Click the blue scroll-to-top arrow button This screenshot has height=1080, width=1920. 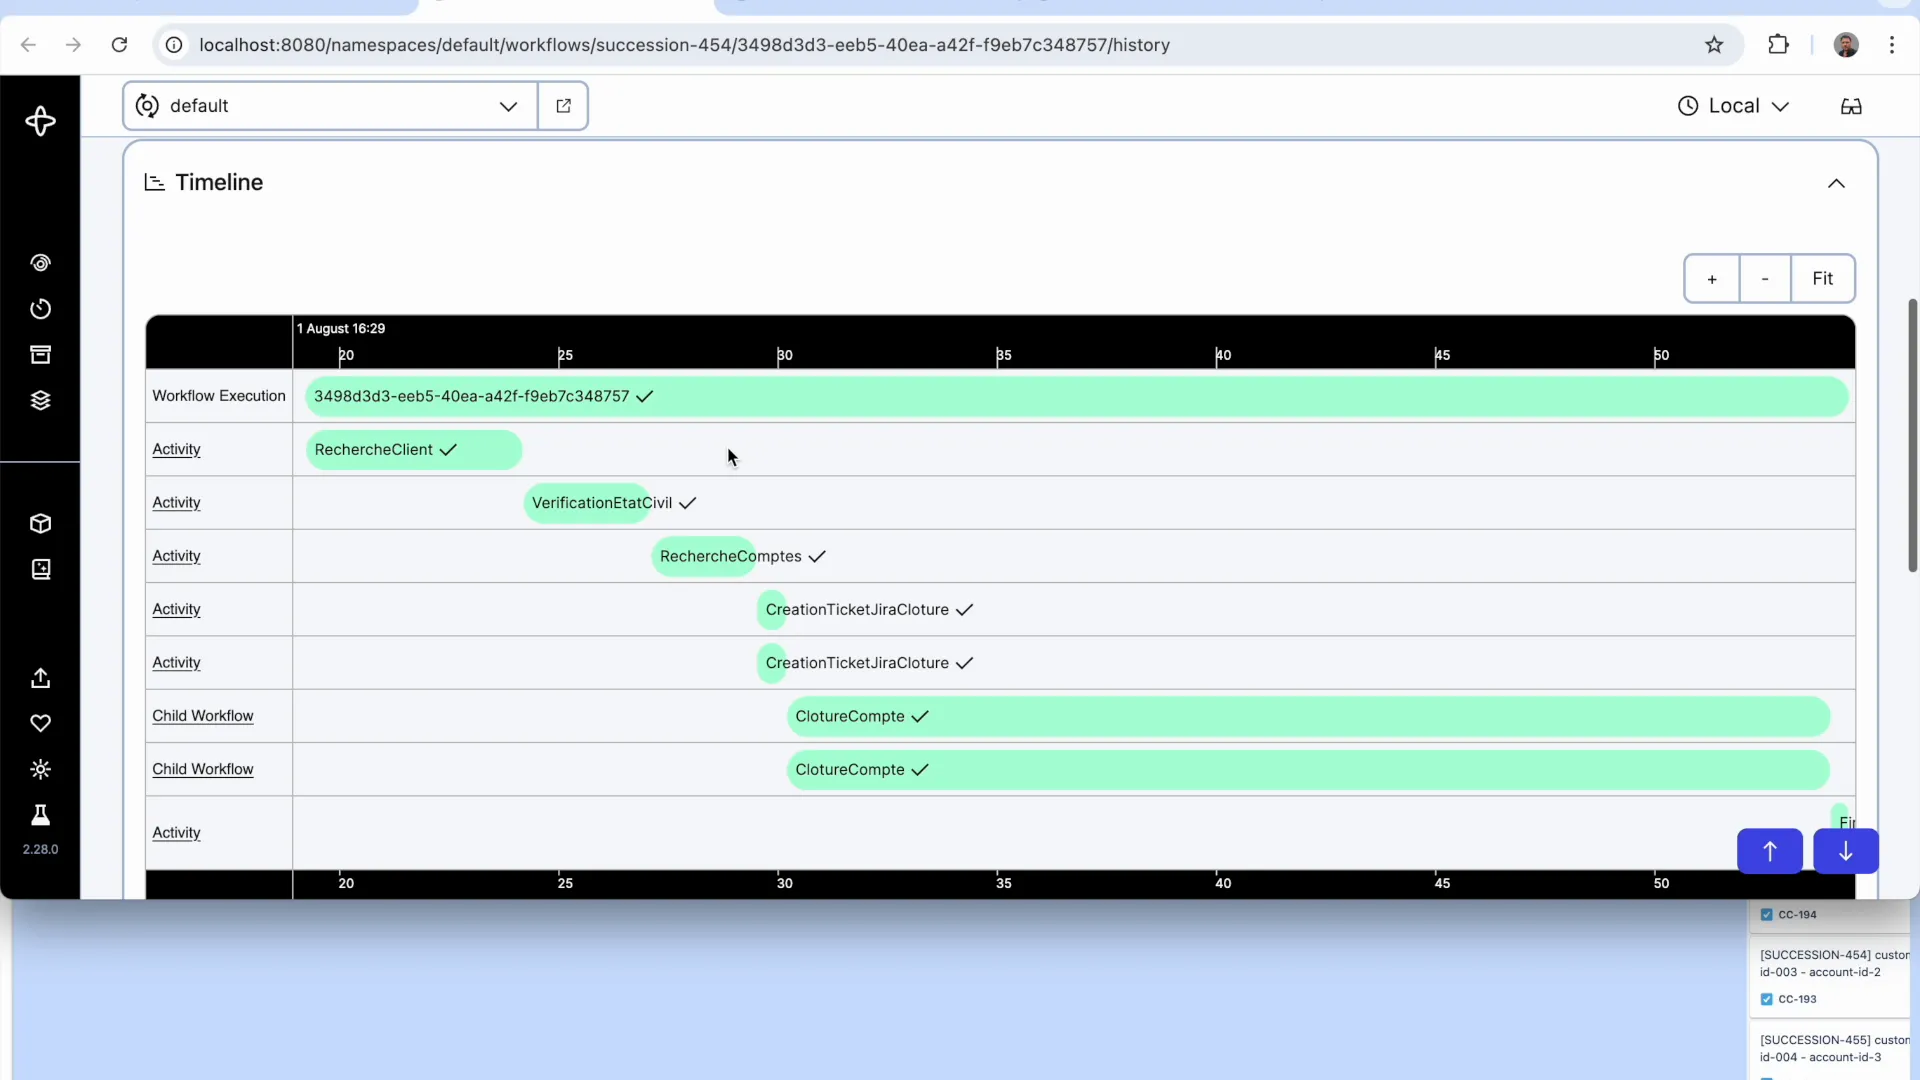[1769, 851]
